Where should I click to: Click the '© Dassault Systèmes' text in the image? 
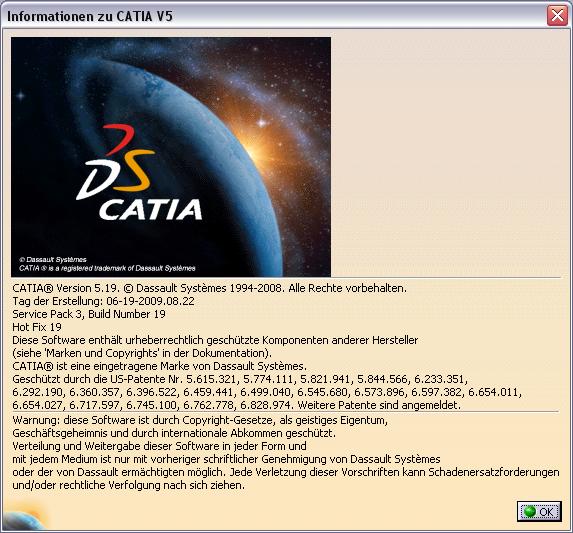[x=53, y=260]
